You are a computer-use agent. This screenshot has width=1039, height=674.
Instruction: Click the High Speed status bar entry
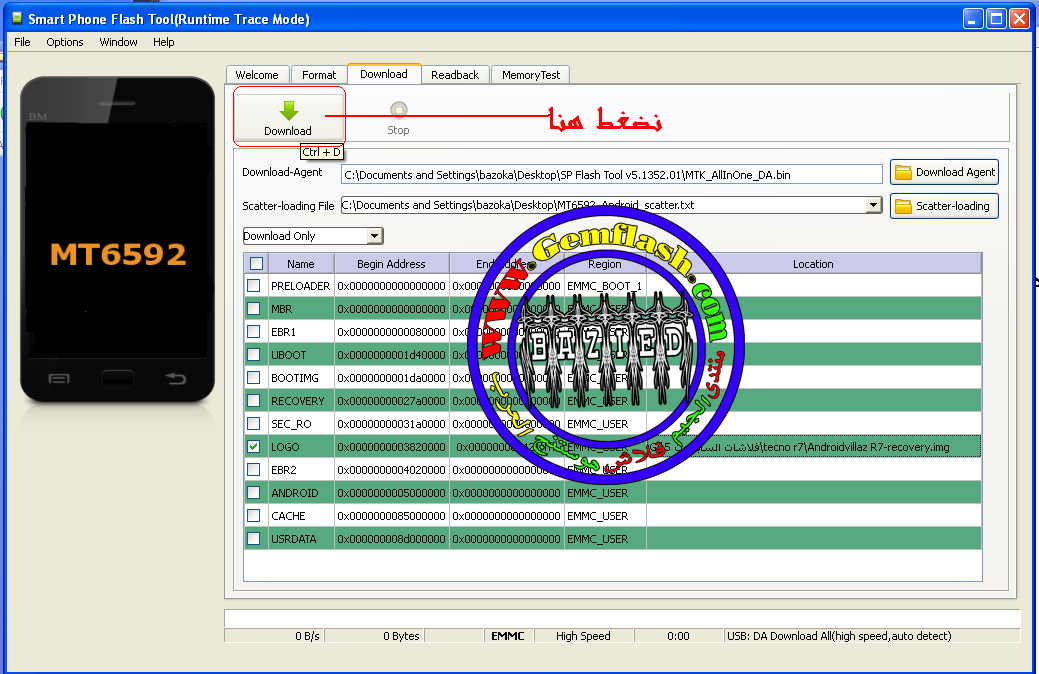pyautogui.click(x=583, y=636)
